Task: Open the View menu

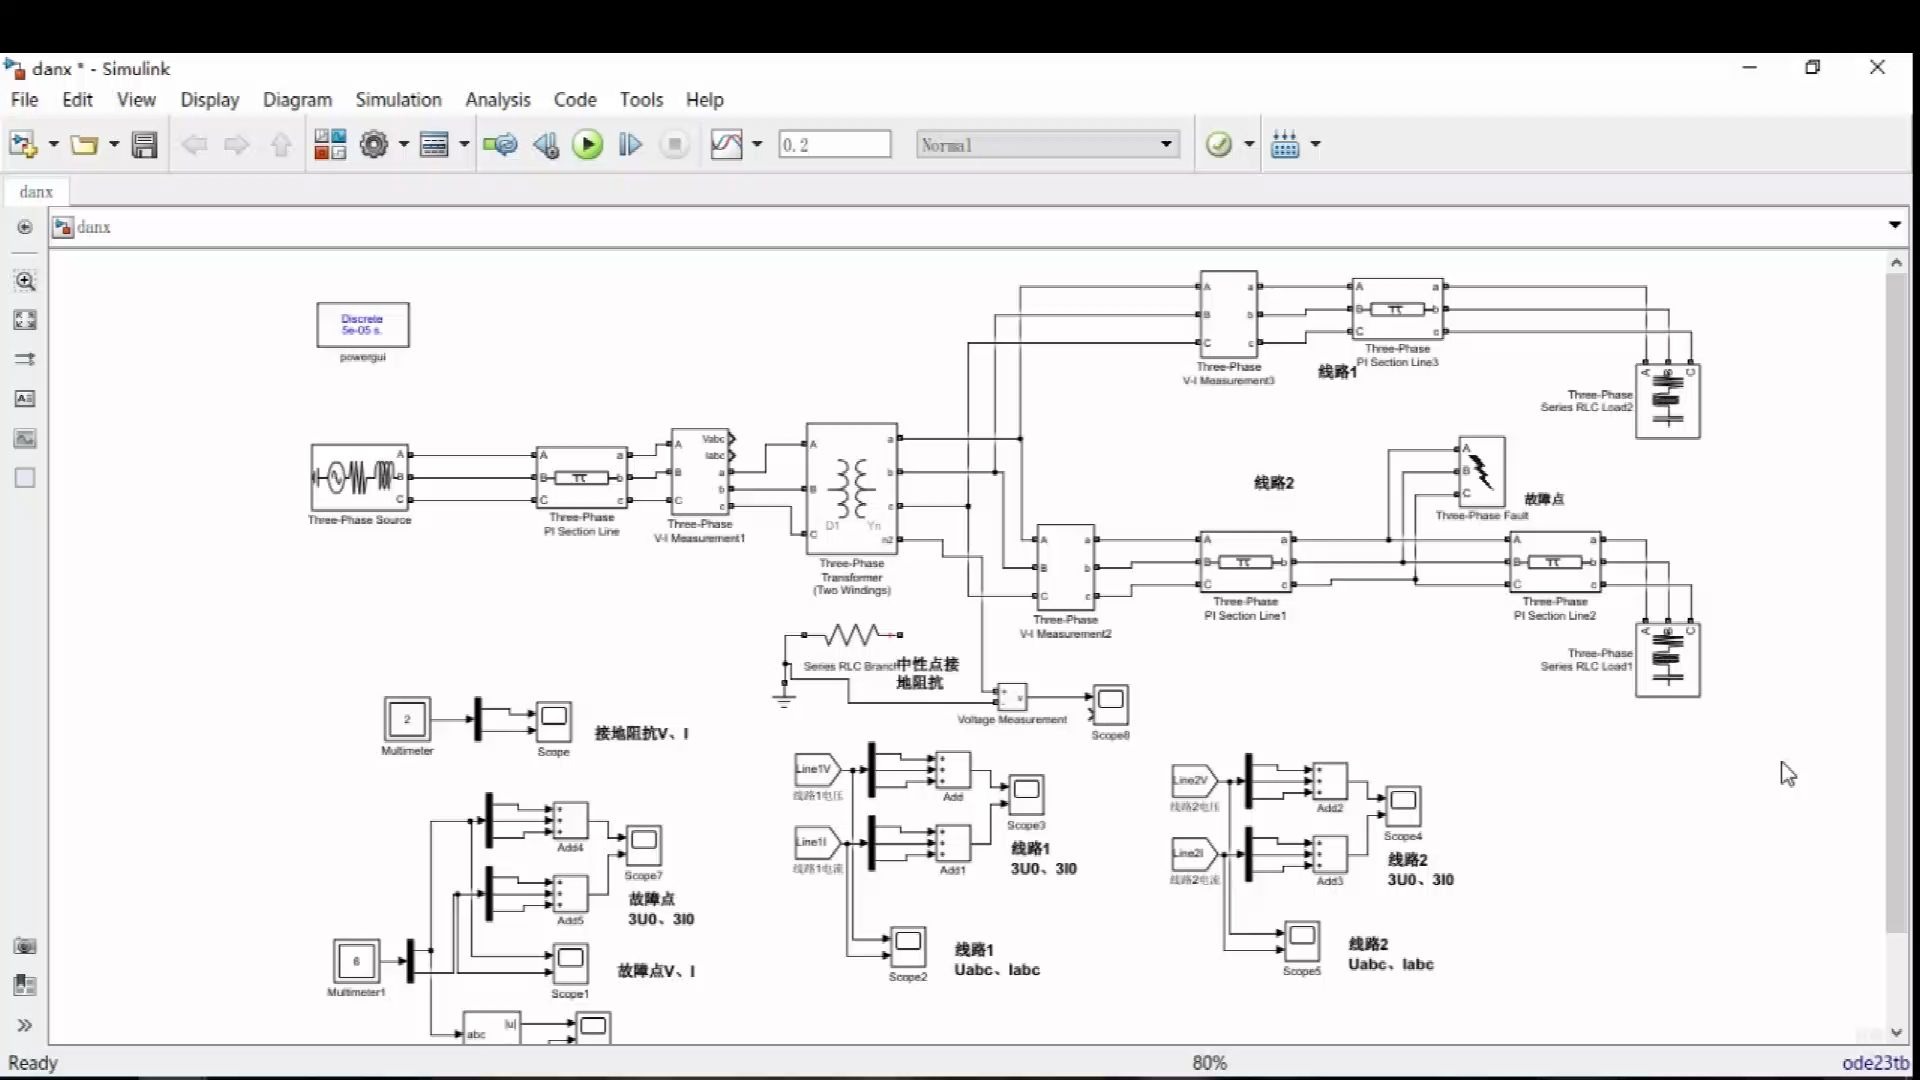Action: point(136,100)
